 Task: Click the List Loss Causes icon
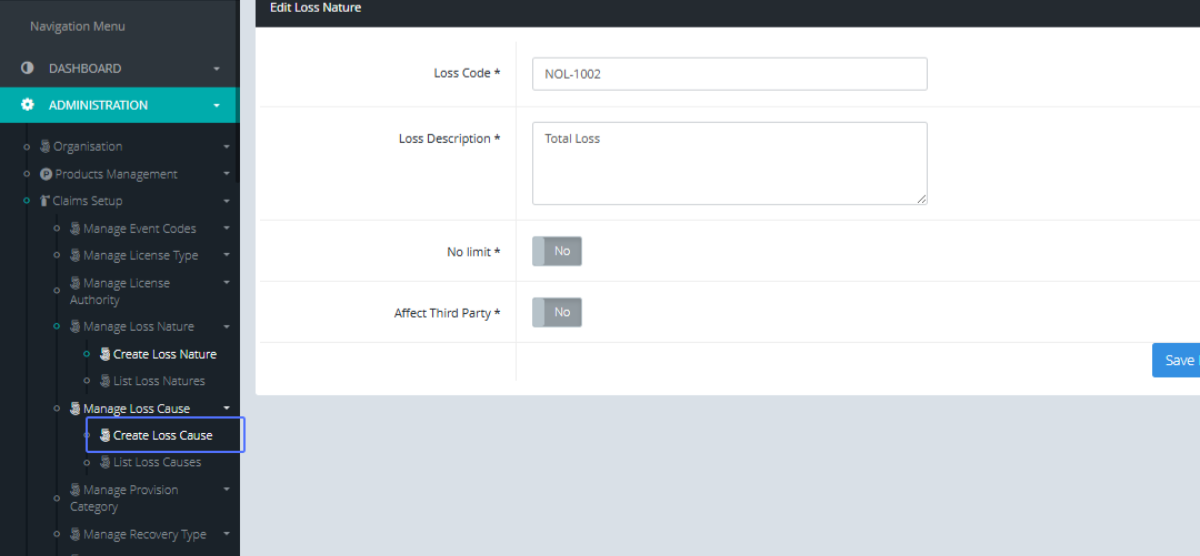[x=105, y=463]
